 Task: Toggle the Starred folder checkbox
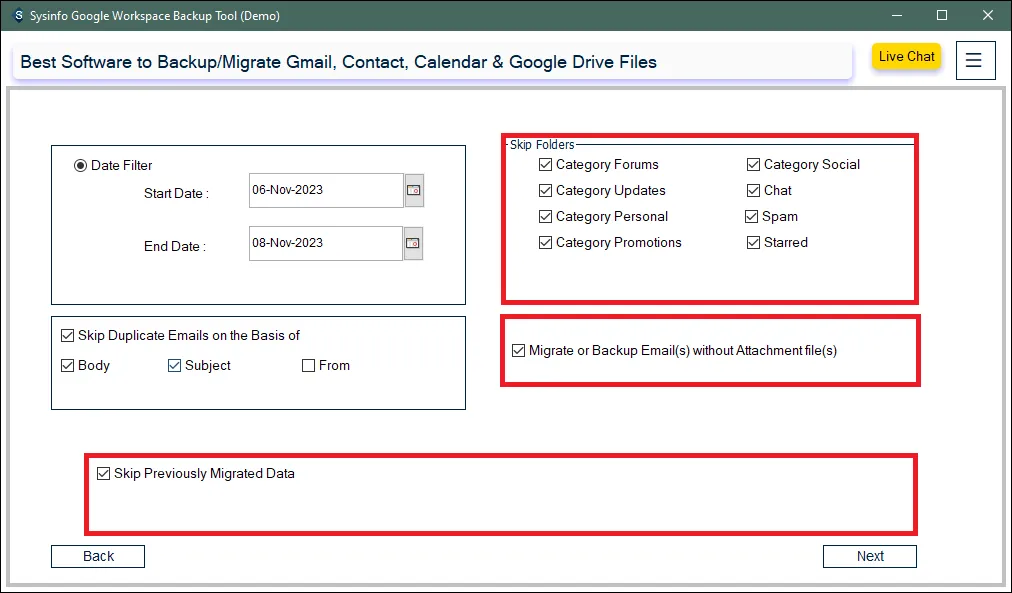(754, 243)
